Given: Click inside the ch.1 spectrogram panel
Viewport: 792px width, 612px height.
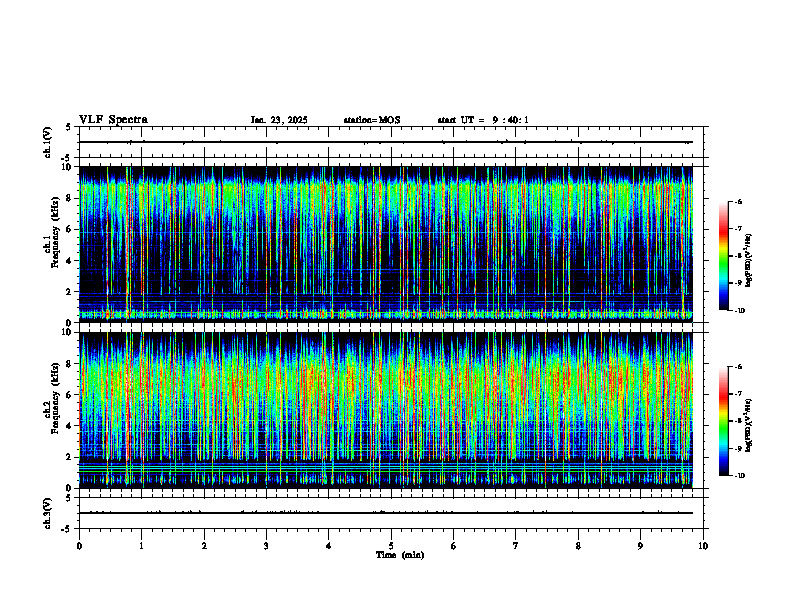Looking at the screenshot, I should pyautogui.click(x=386, y=244).
